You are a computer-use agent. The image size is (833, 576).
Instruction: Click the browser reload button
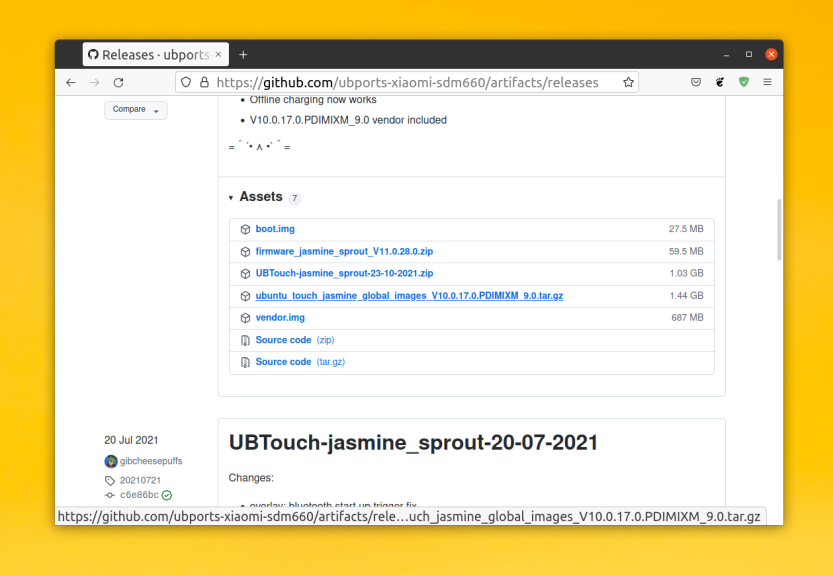(x=118, y=82)
